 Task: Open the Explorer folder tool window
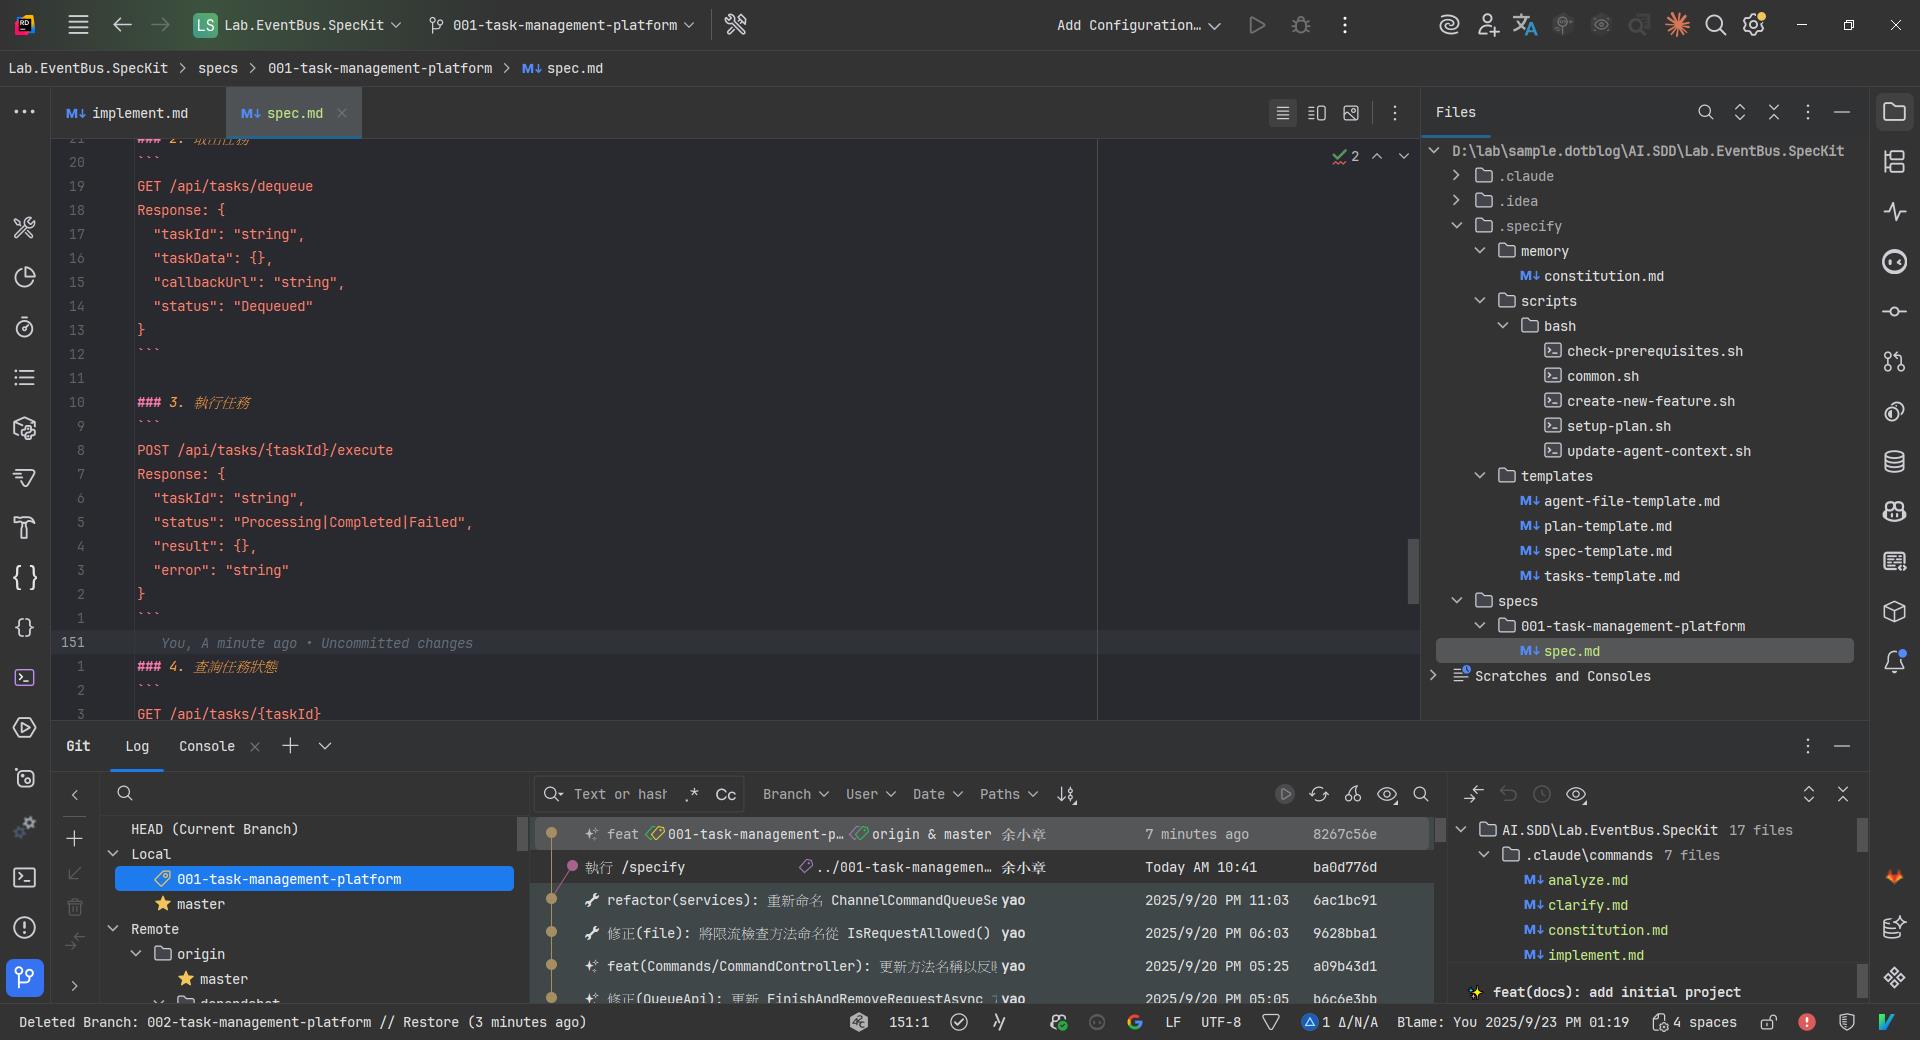tap(1894, 112)
